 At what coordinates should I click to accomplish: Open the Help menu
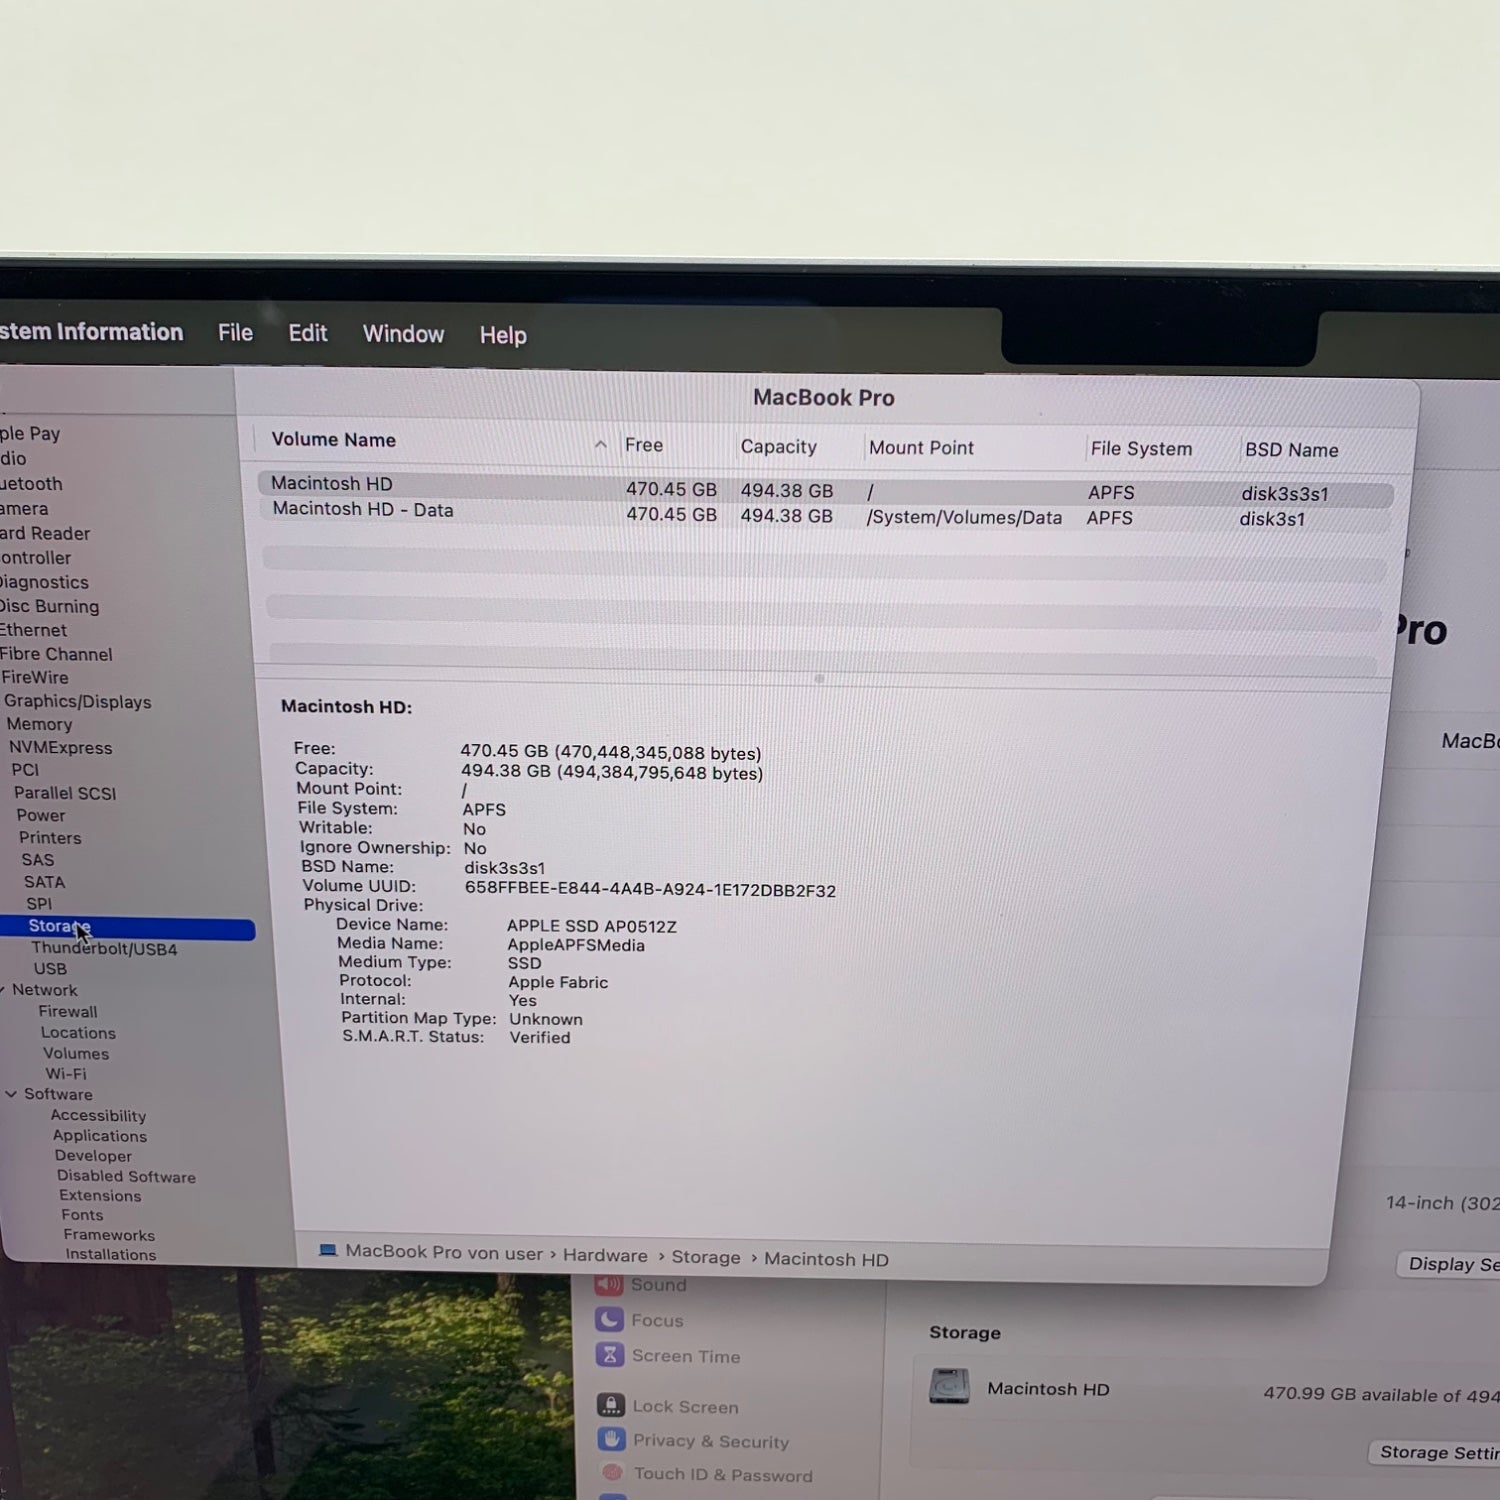point(503,335)
